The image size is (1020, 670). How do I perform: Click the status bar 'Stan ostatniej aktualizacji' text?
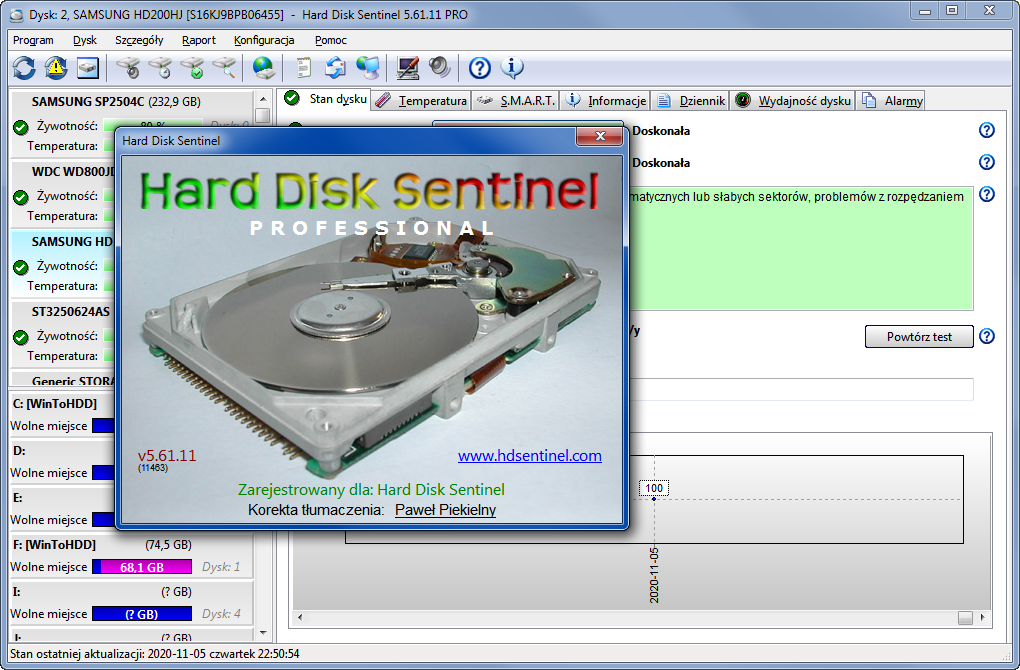click(155, 654)
